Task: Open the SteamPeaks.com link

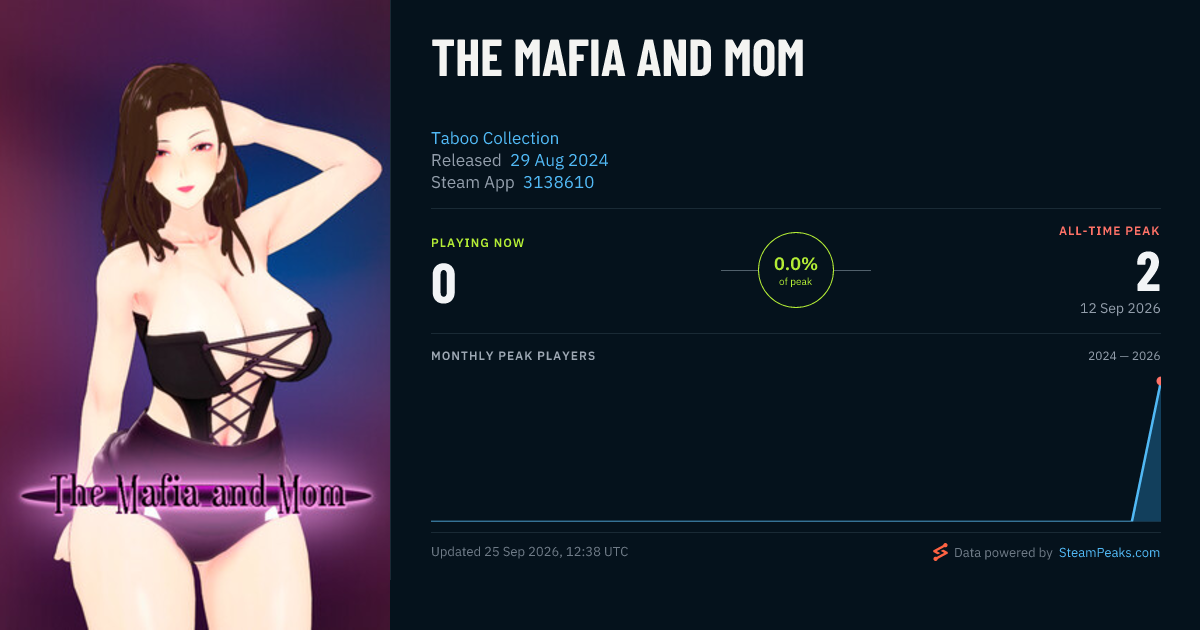Action: point(1109,552)
